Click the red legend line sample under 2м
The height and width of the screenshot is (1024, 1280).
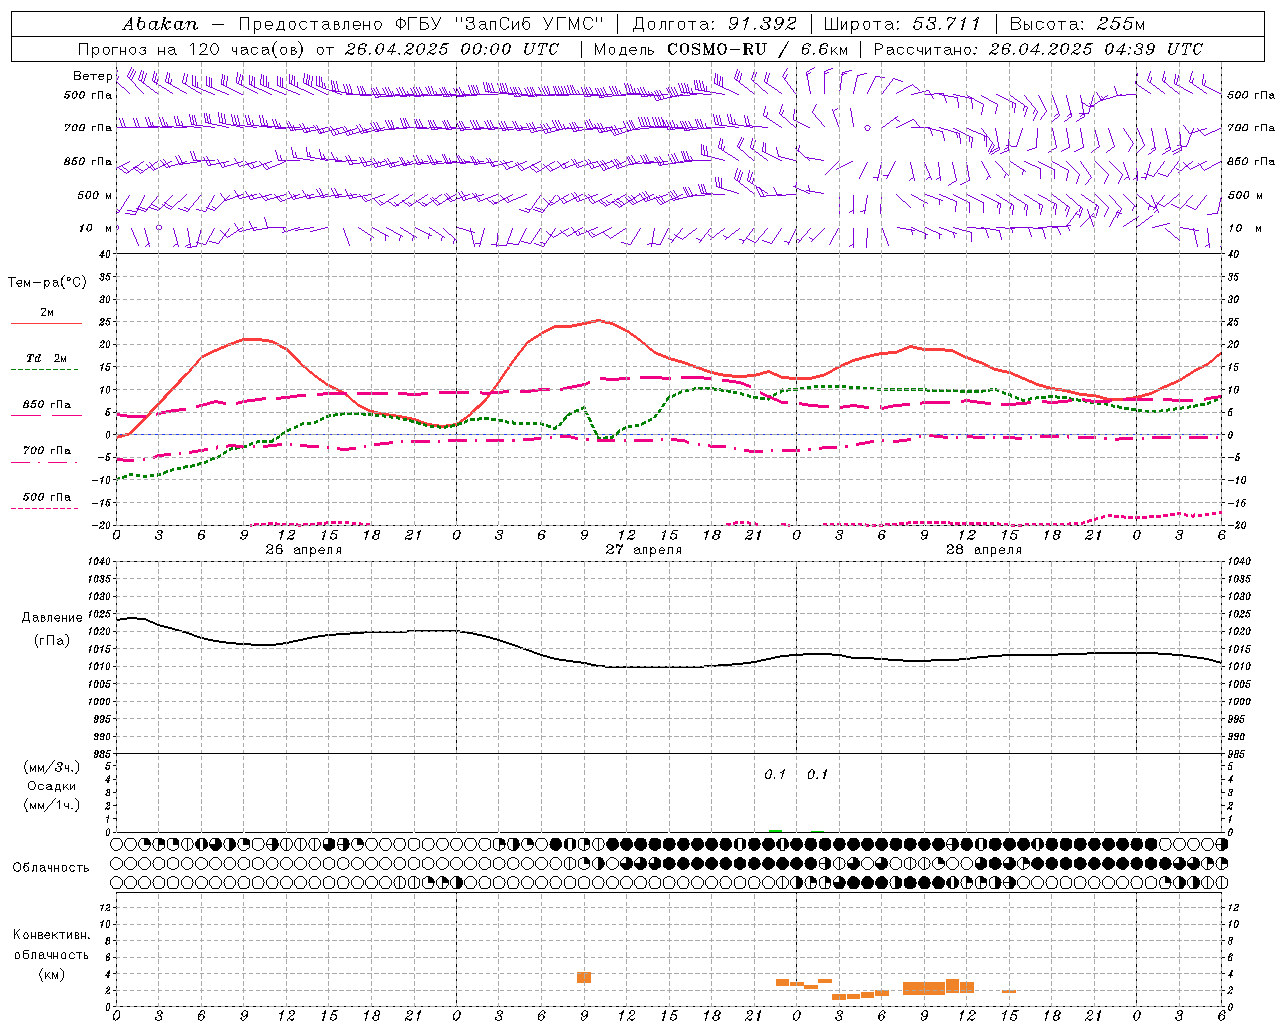click(x=46, y=324)
